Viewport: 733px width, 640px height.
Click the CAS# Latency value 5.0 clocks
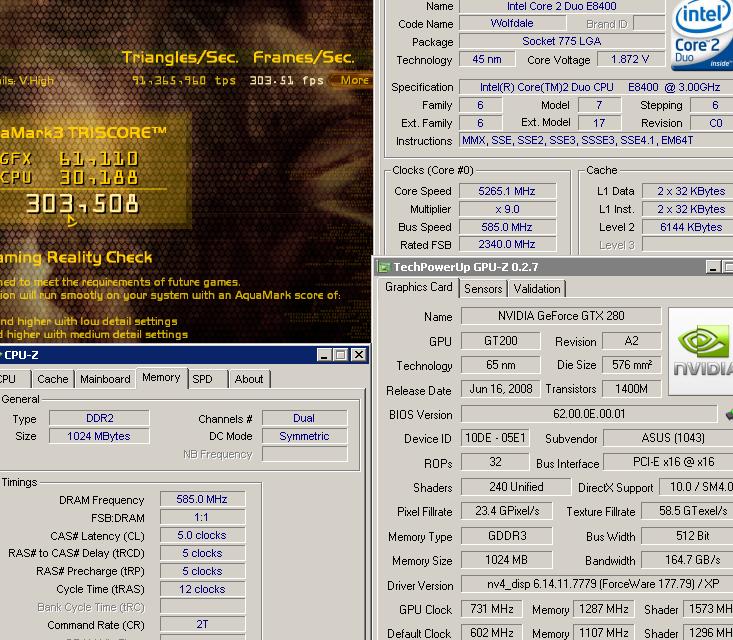202,535
